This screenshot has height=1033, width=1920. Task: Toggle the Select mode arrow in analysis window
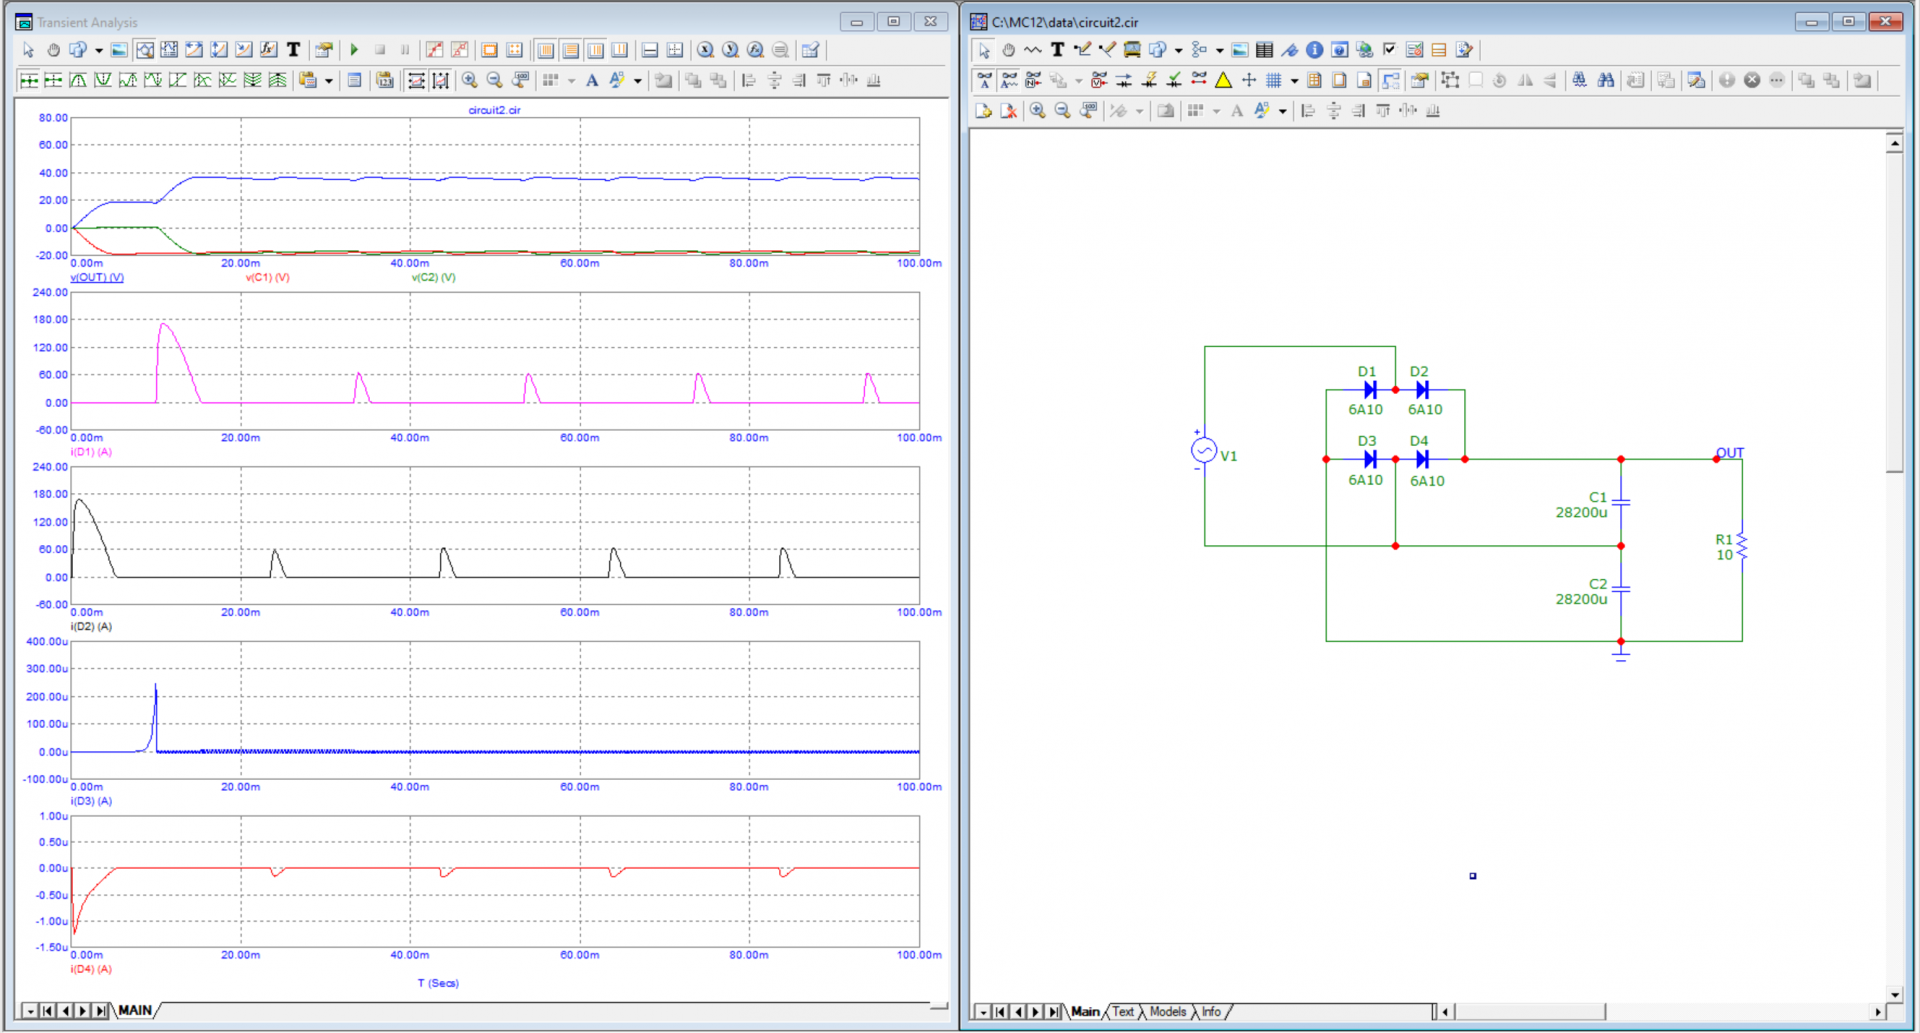tap(28, 49)
